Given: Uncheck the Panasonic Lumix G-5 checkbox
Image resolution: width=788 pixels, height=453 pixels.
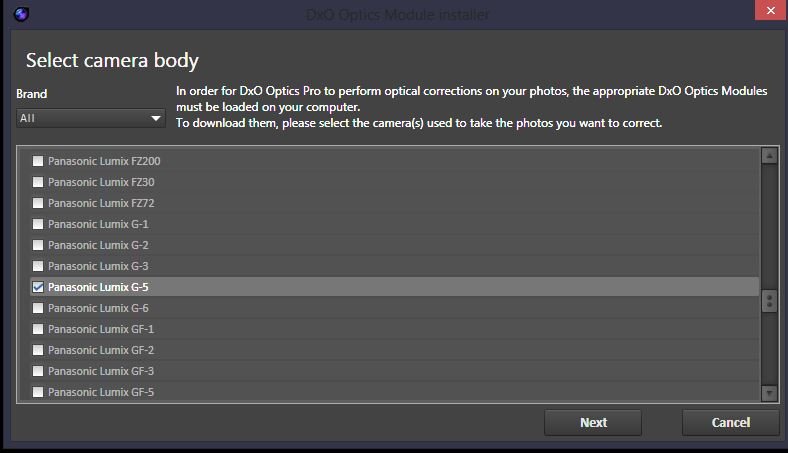Looking at the screenshot, I should (38, 287).
